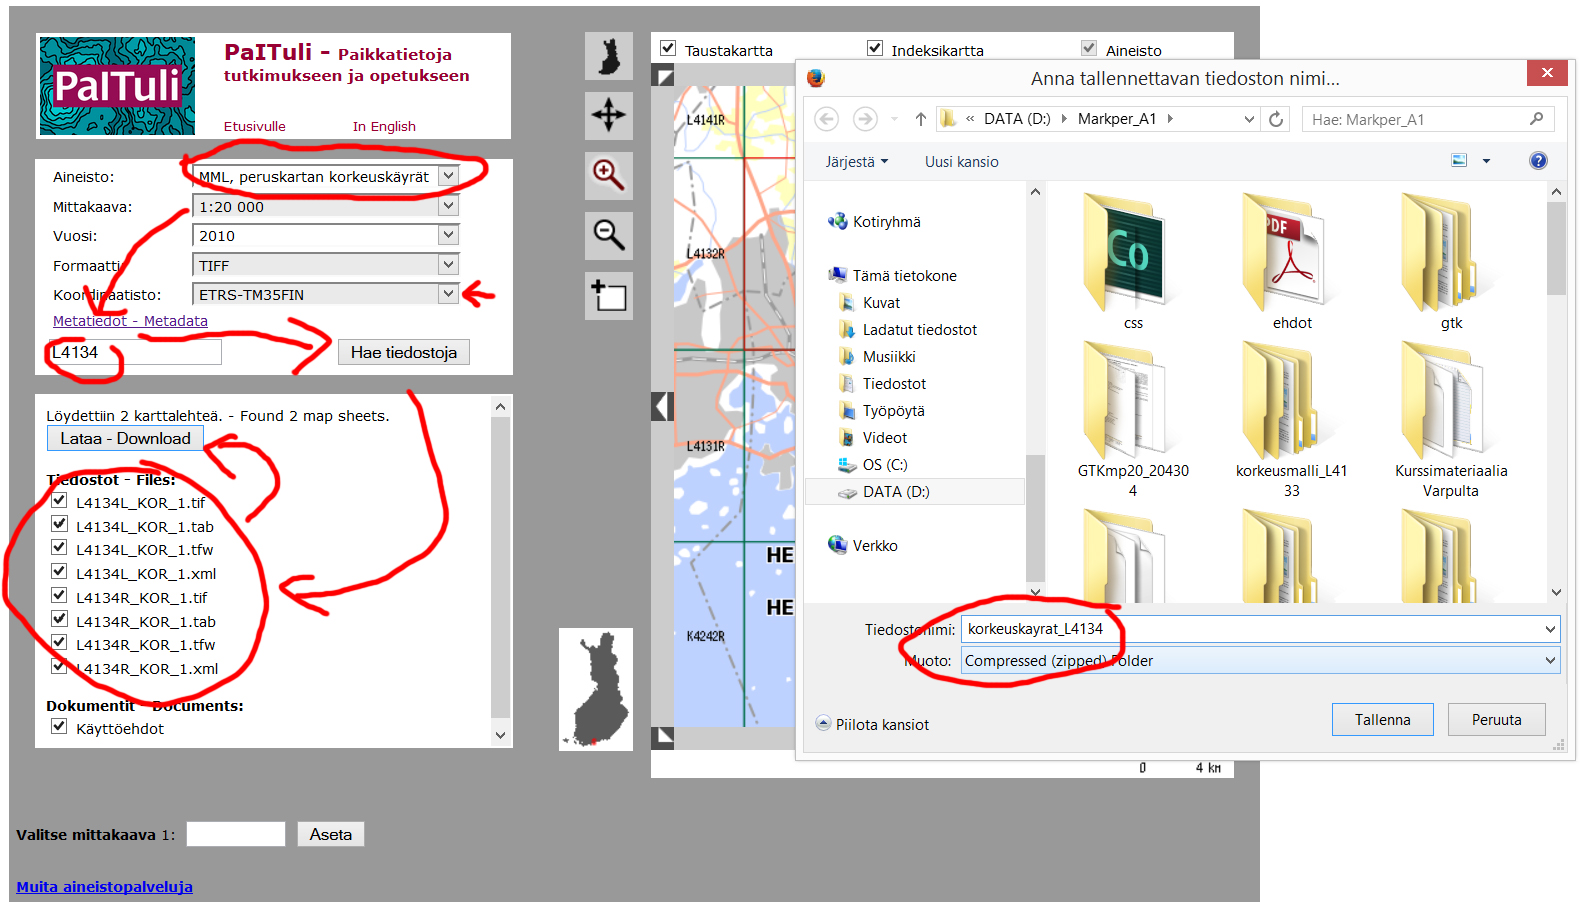Select the draw rectangle area tool

click(x=609, y=296)
